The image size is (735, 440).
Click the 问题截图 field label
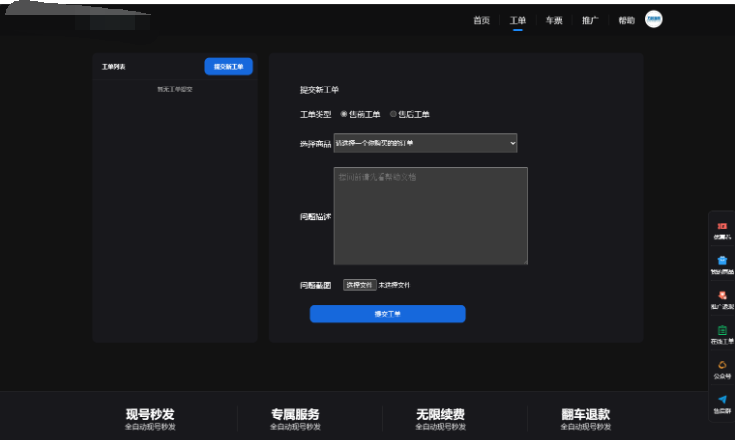(315, 285)
